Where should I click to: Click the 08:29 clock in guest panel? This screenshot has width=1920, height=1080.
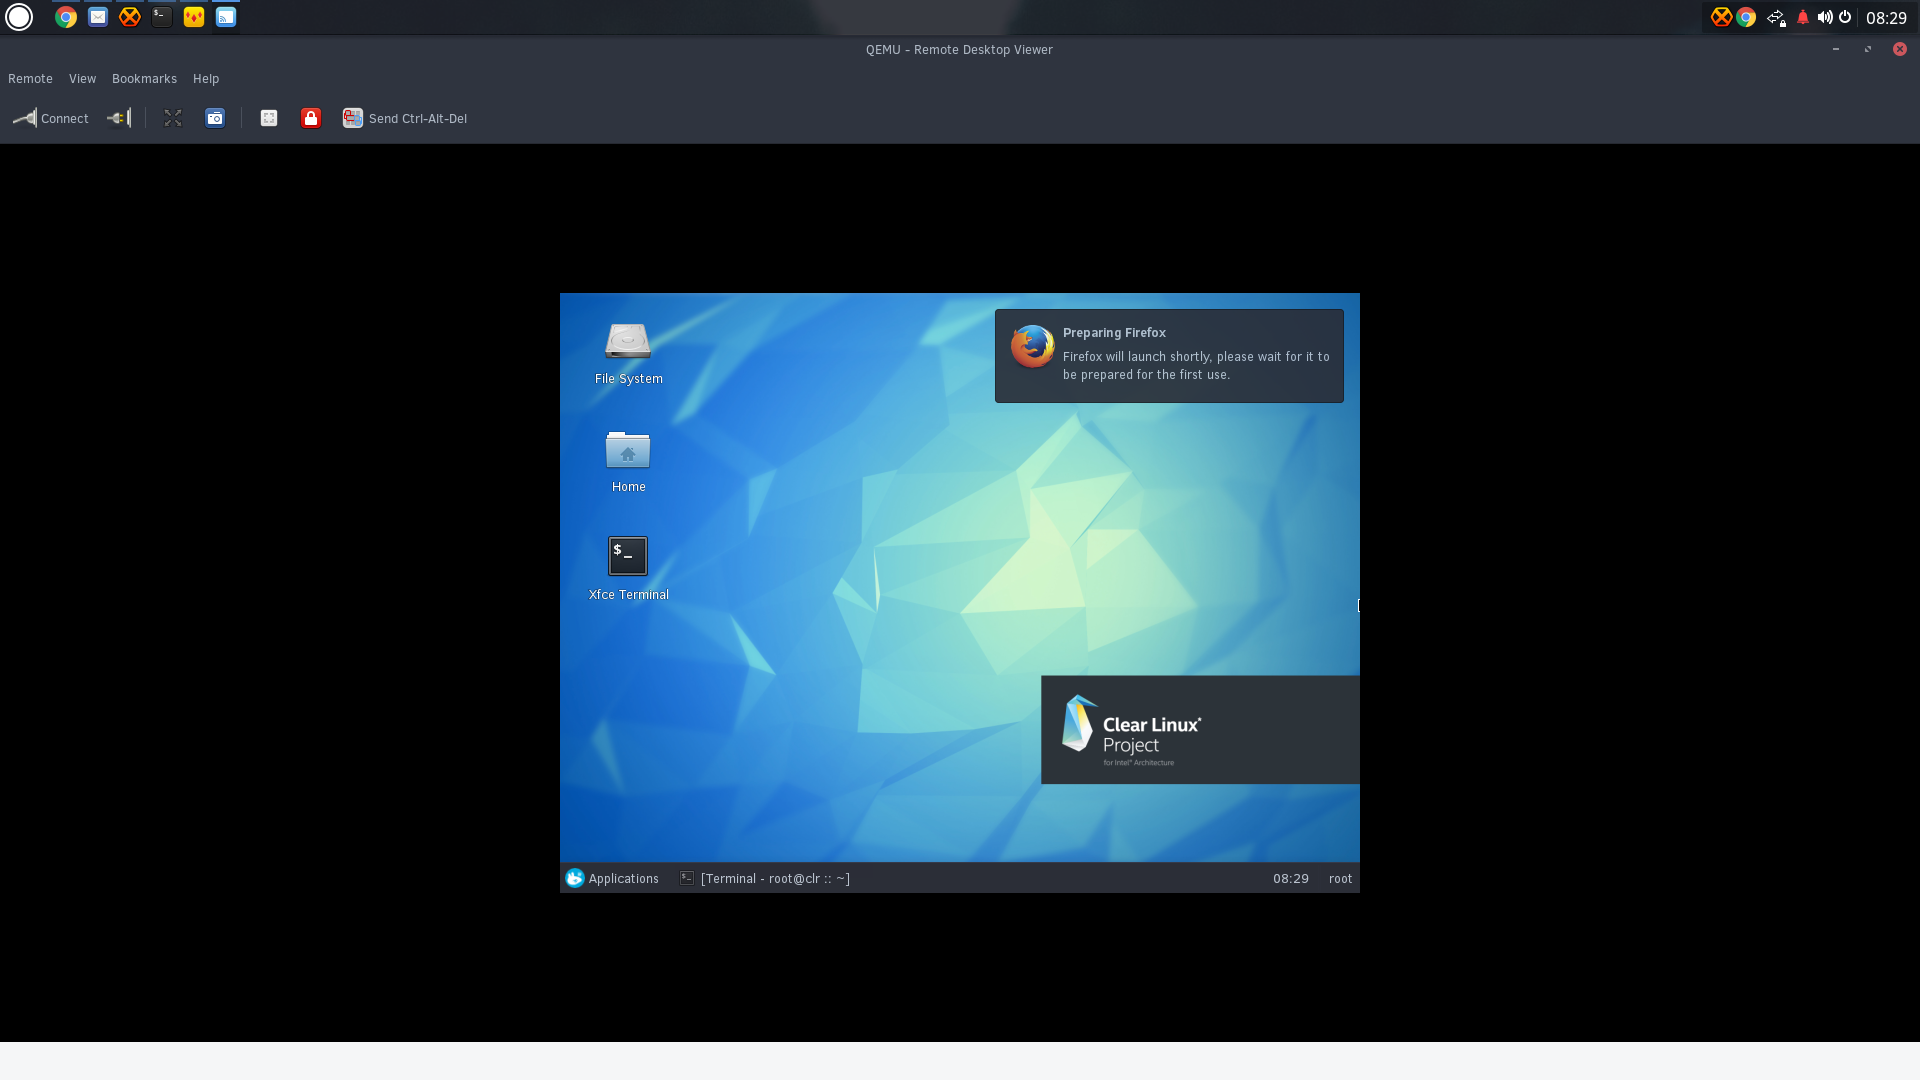pyautogui.click(x=1290, y=878)
